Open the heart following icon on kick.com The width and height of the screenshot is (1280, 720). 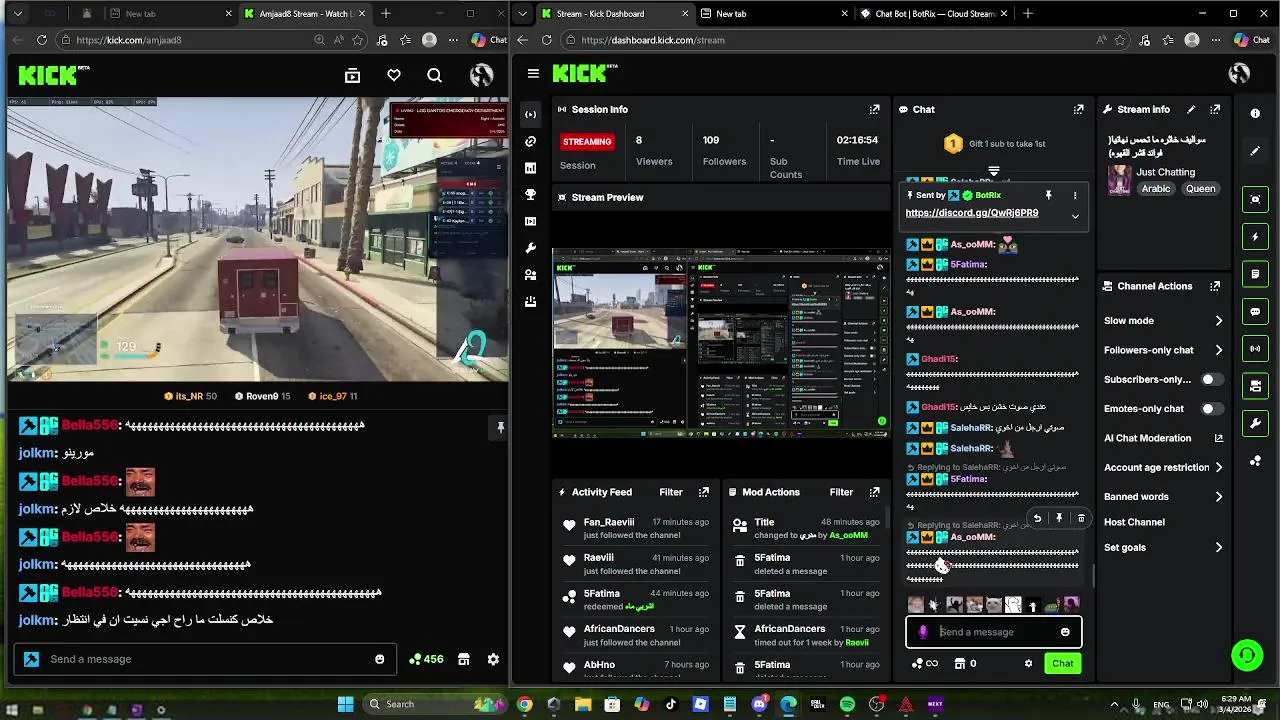pyautogui.click(x=394, y=75)
